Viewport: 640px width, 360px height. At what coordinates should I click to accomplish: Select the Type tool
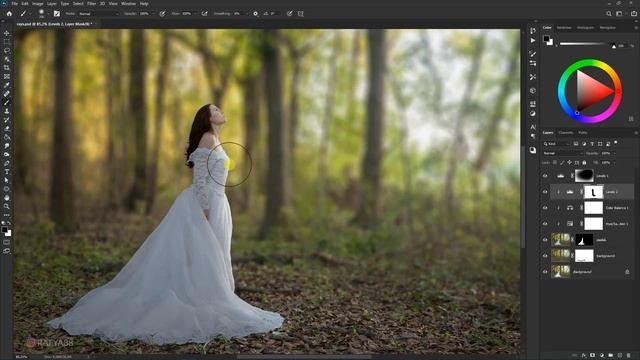7,172
